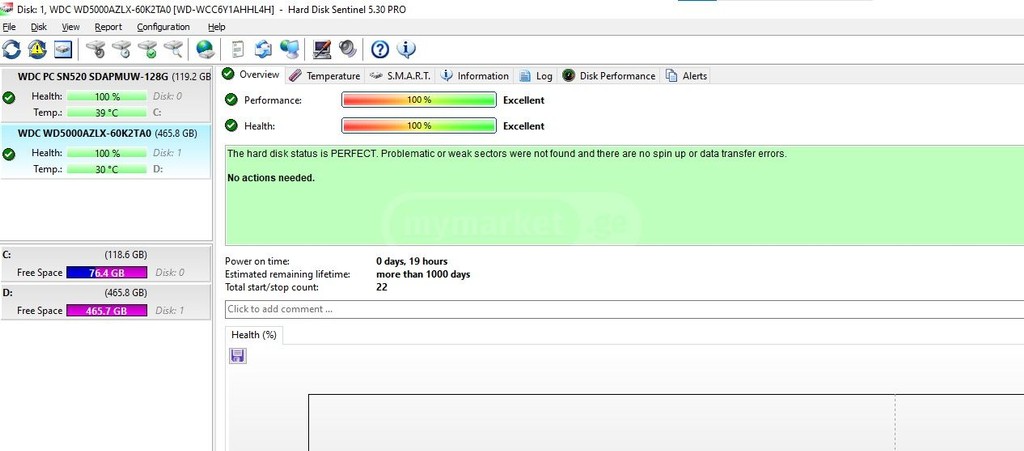Click the Refresh toolbar icon
The image size is (1024, 451).
coord(12,49)
